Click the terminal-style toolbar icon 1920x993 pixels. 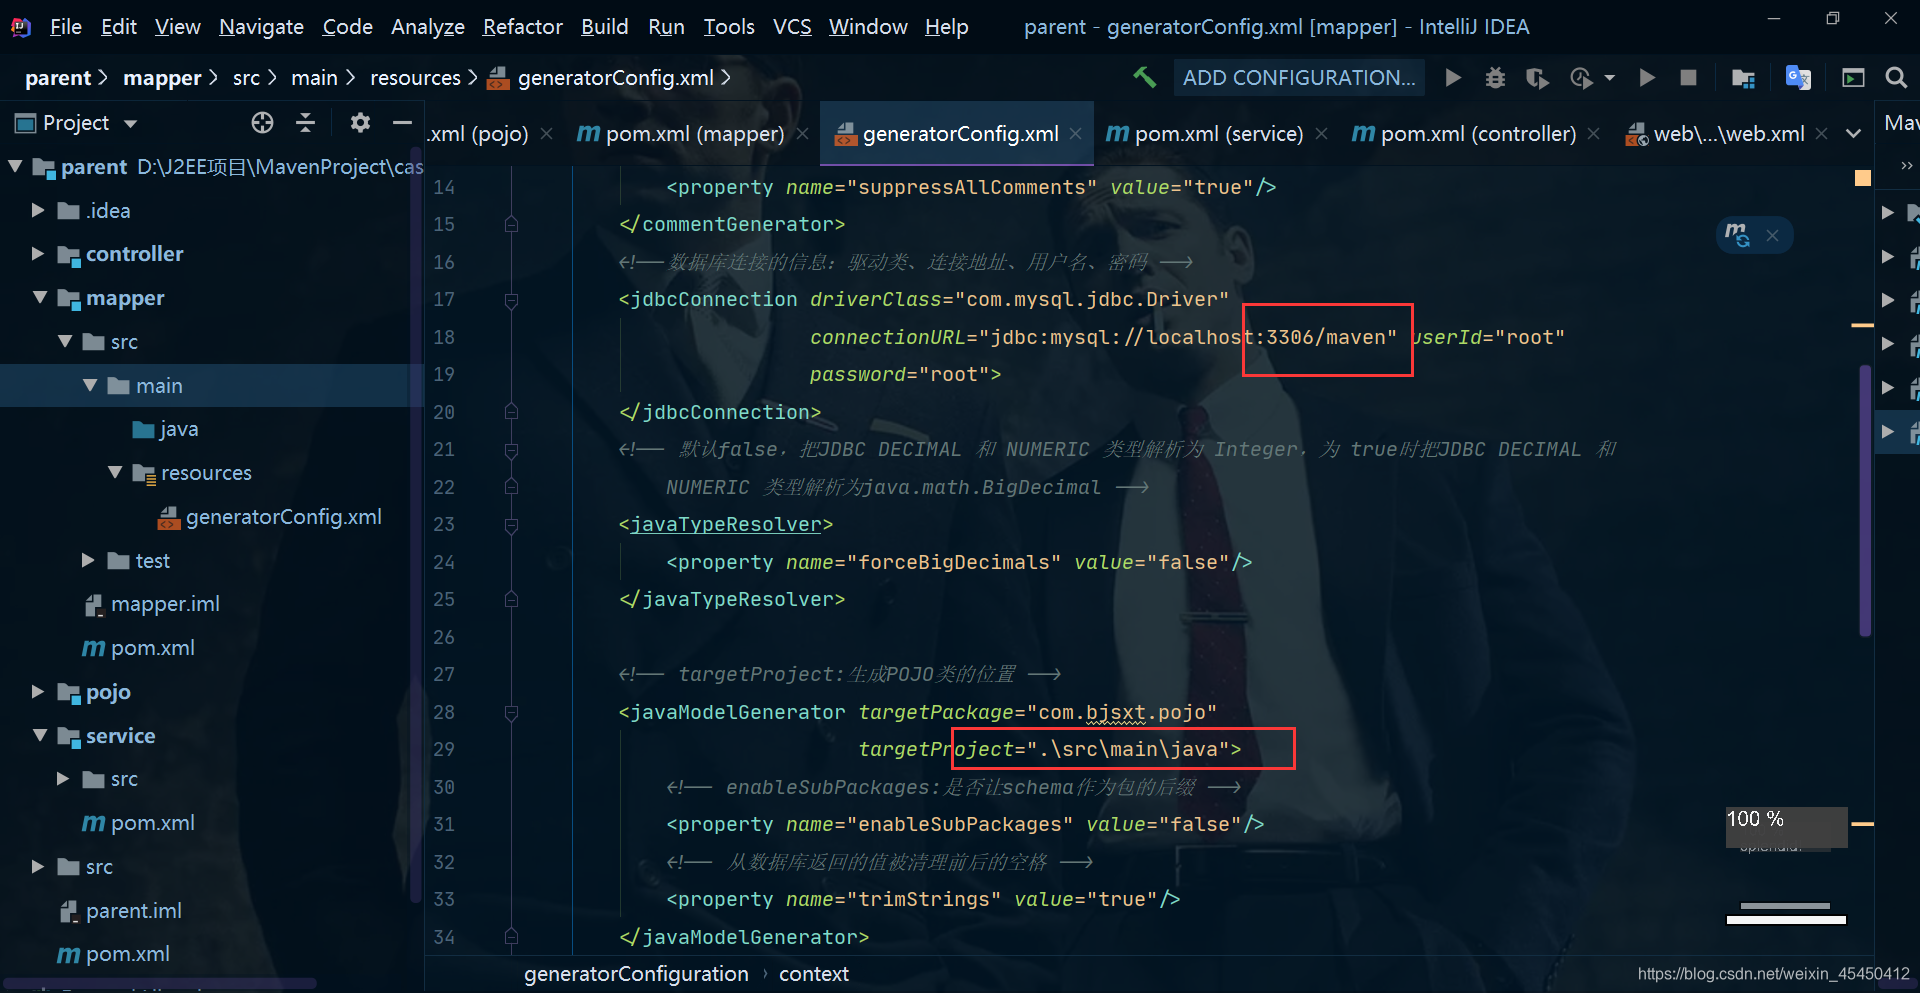1853,77
